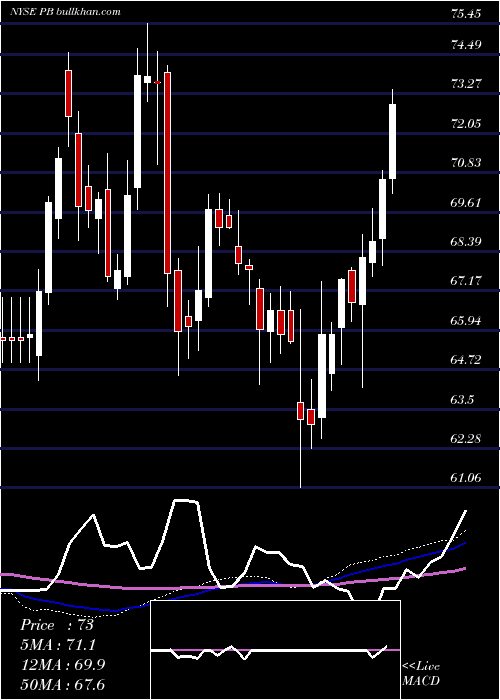Viewport: 500px width, 700px height.
Task: Select the 64.72 price axis label
Action: pyautogui.click(x=466, y=360)
